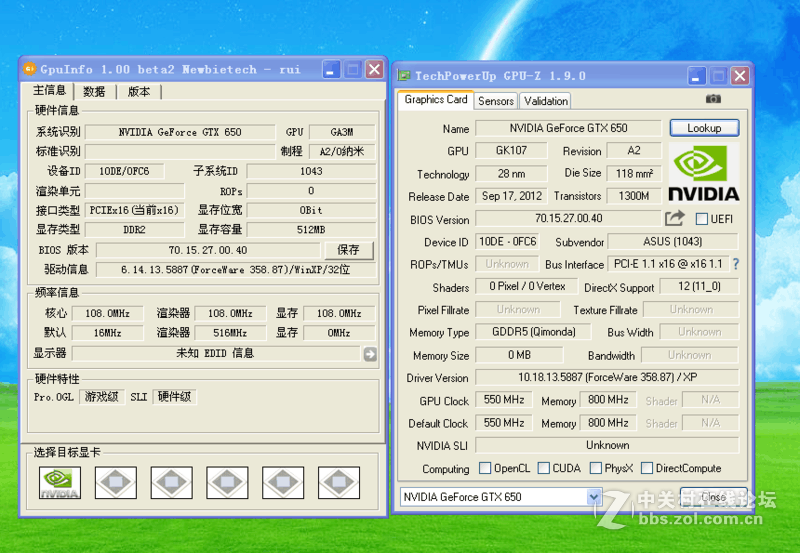The width and height of the screenshot is (800, 553).
Task: Enable the OpenCL checkbox
Action: [485, 468]
